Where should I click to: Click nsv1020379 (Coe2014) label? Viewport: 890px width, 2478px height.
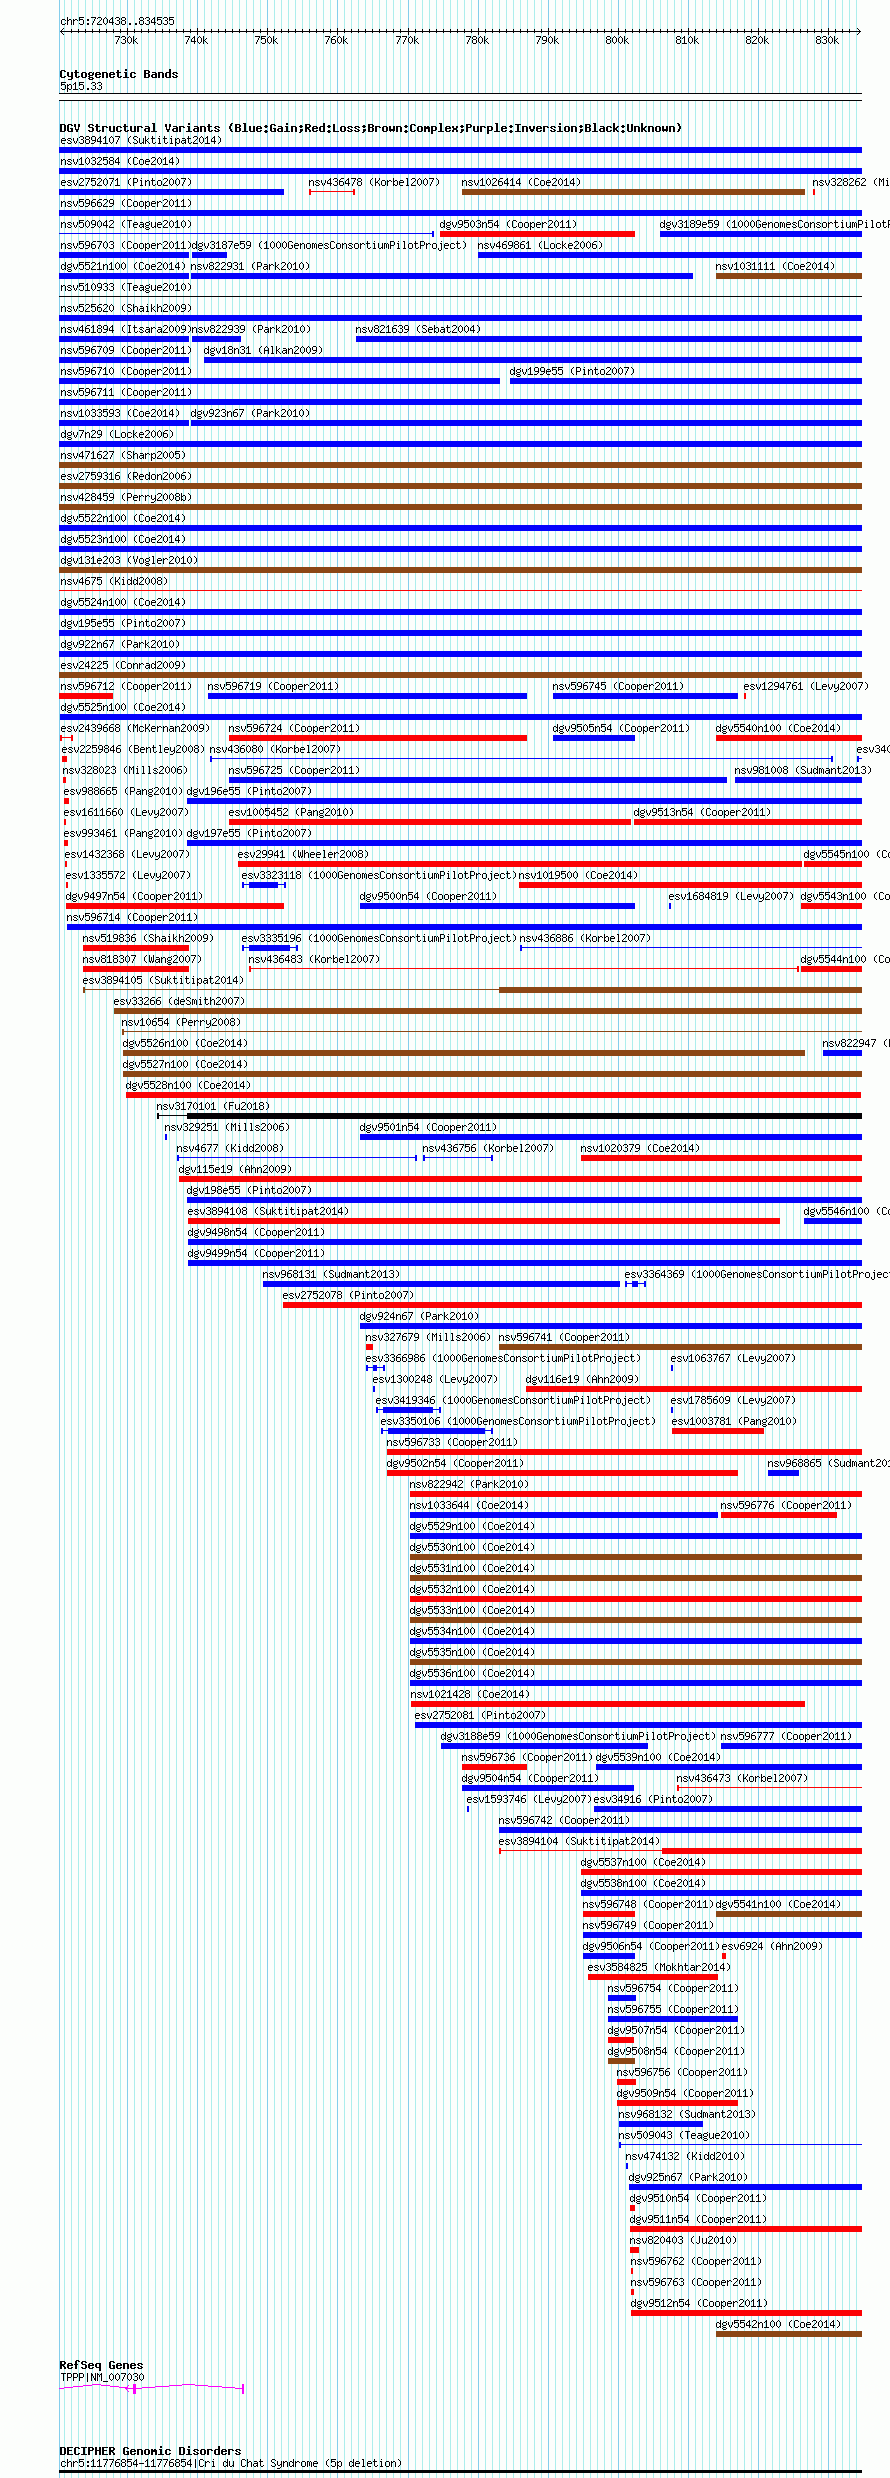[x=640, y=1148]
